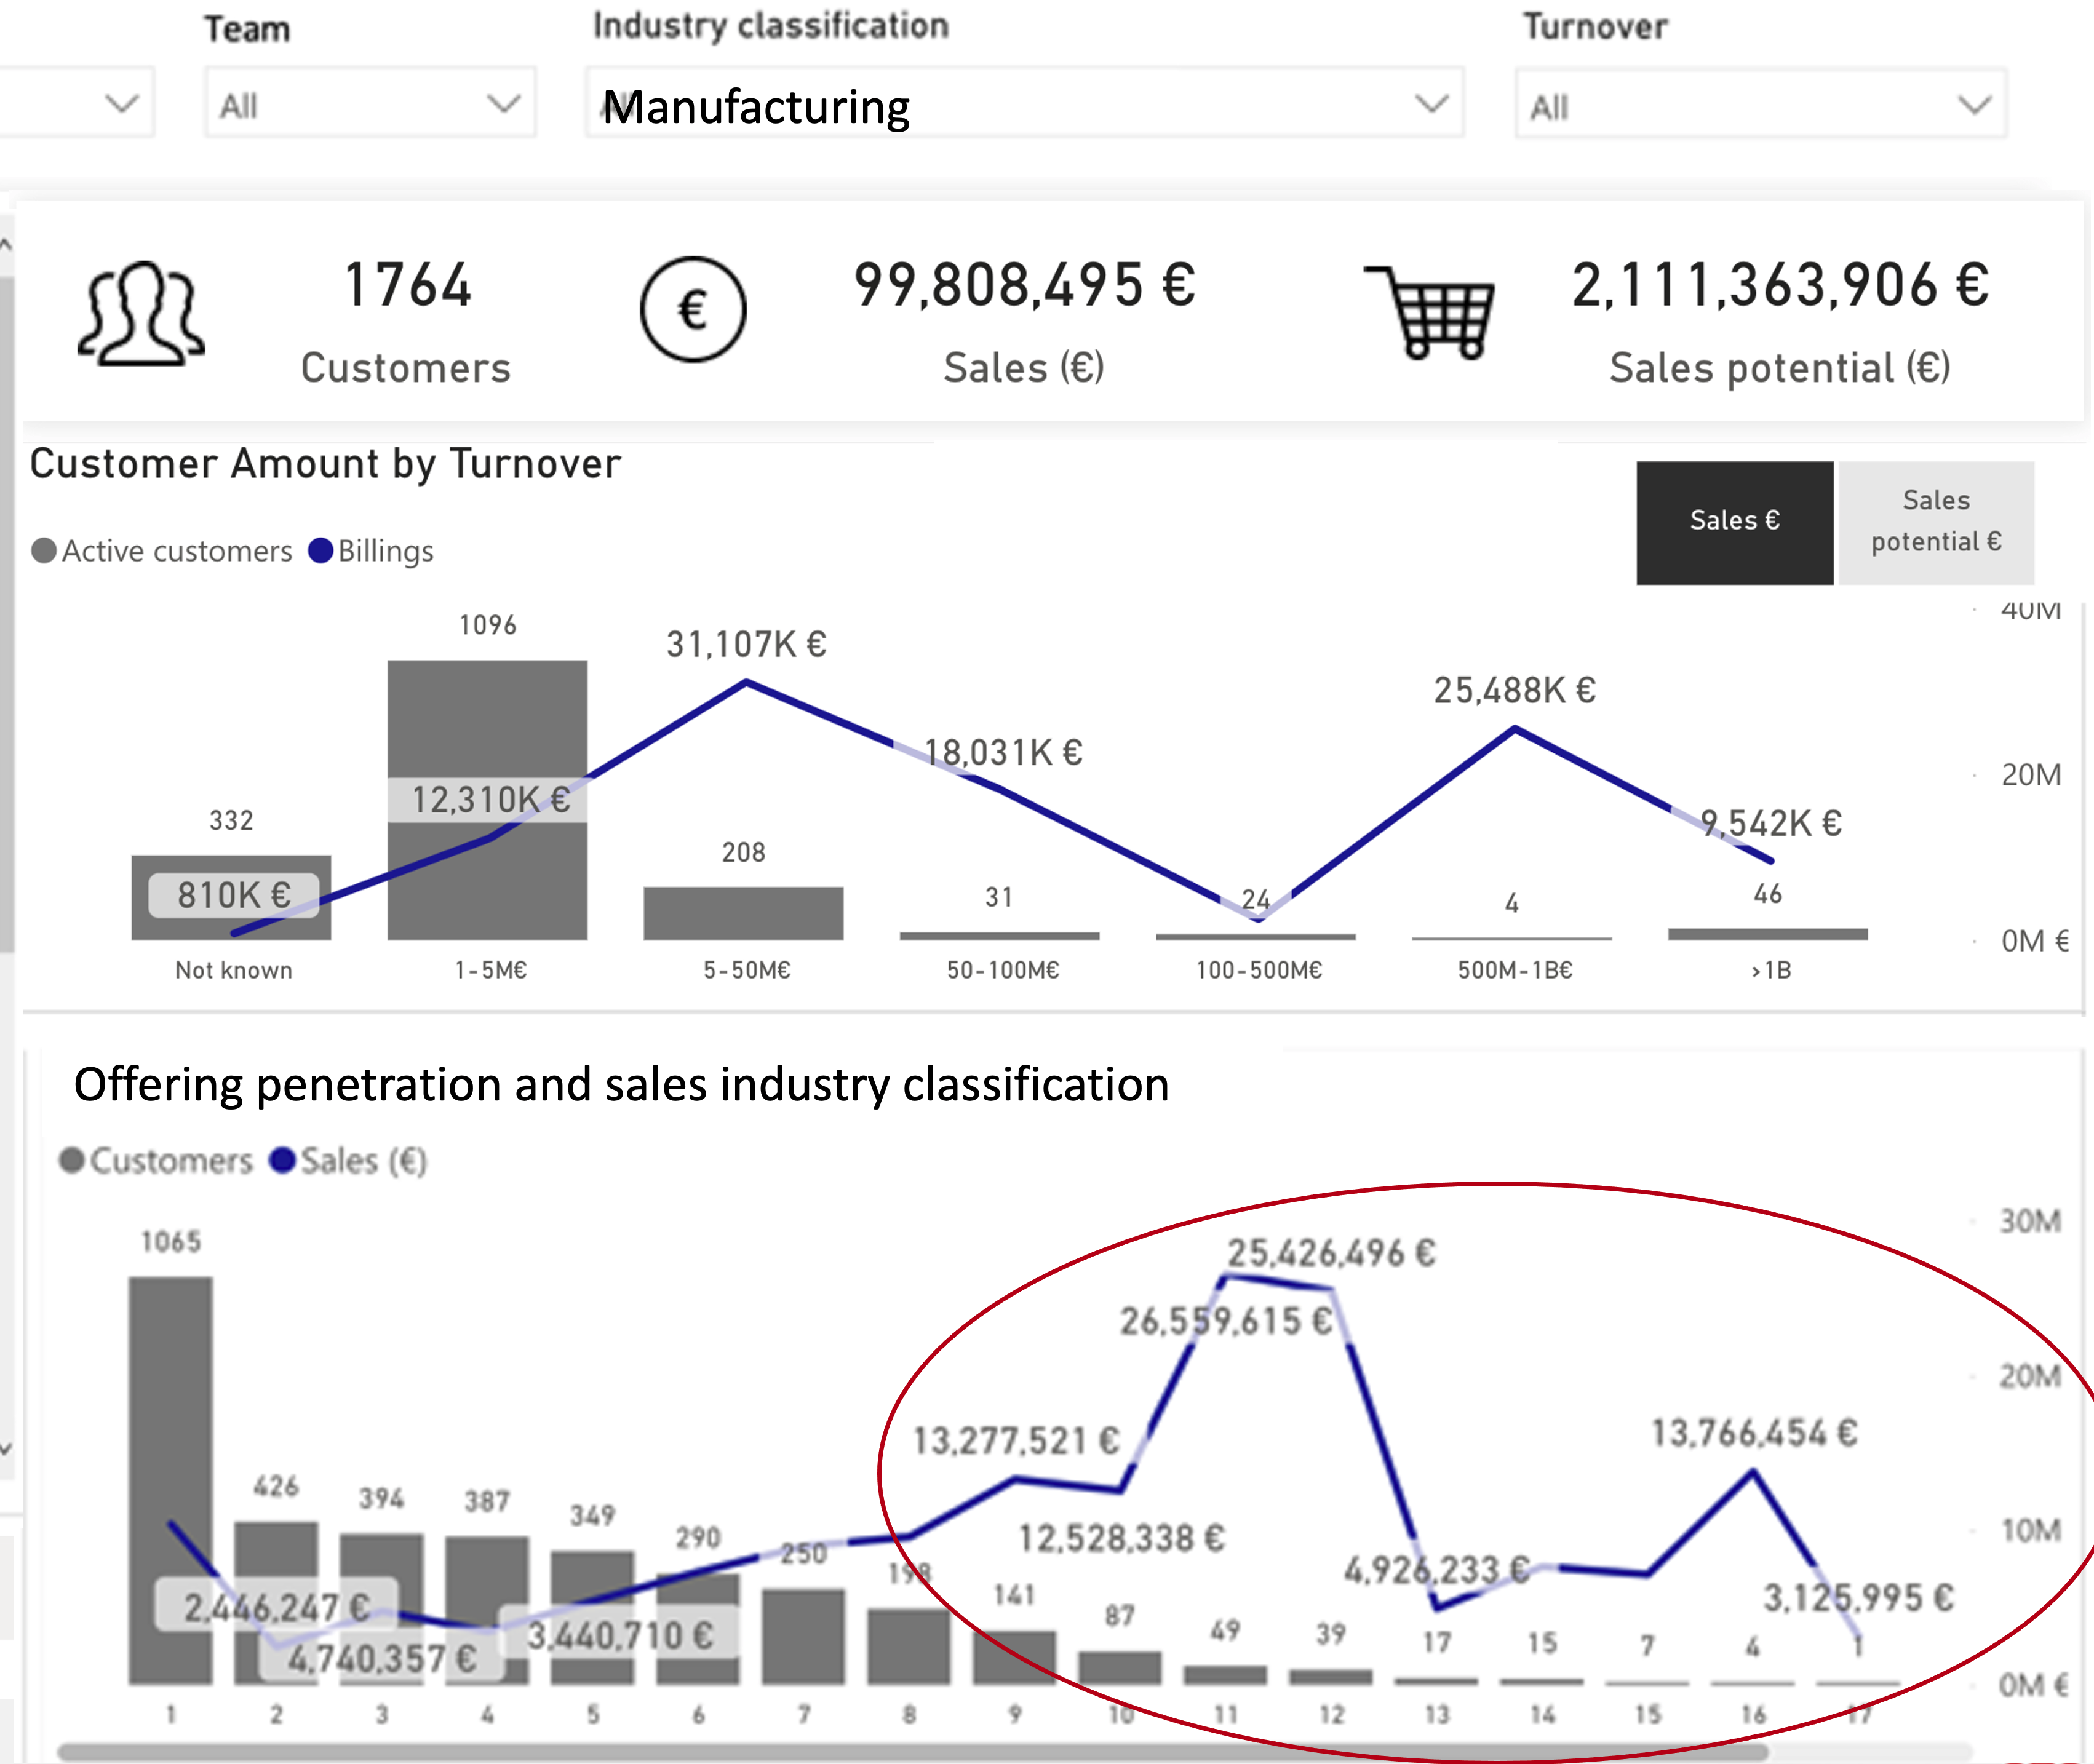The width and height of the screenshot is (2094, 1764).
Task: Click the Active customers legend marker
Action: pos(44,551)
